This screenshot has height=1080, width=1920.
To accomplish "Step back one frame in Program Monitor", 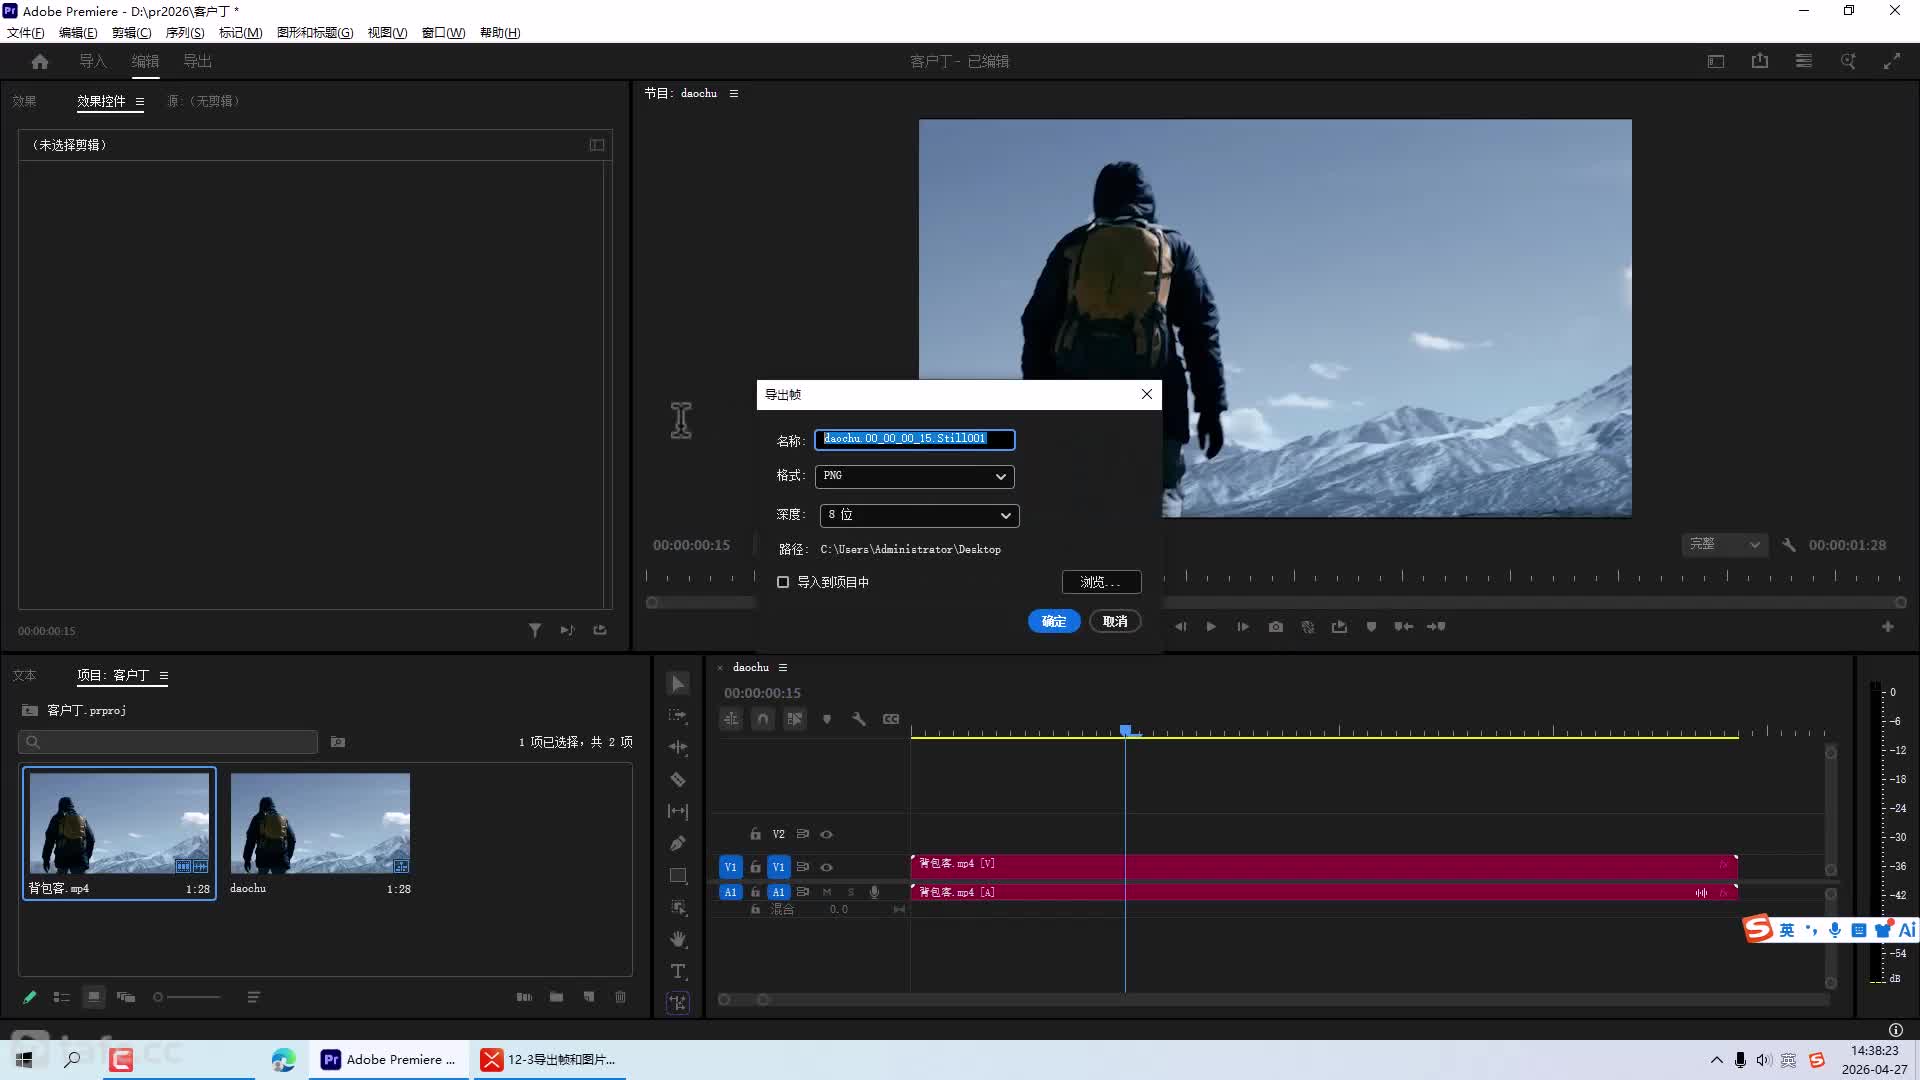I will point(1180,627).
